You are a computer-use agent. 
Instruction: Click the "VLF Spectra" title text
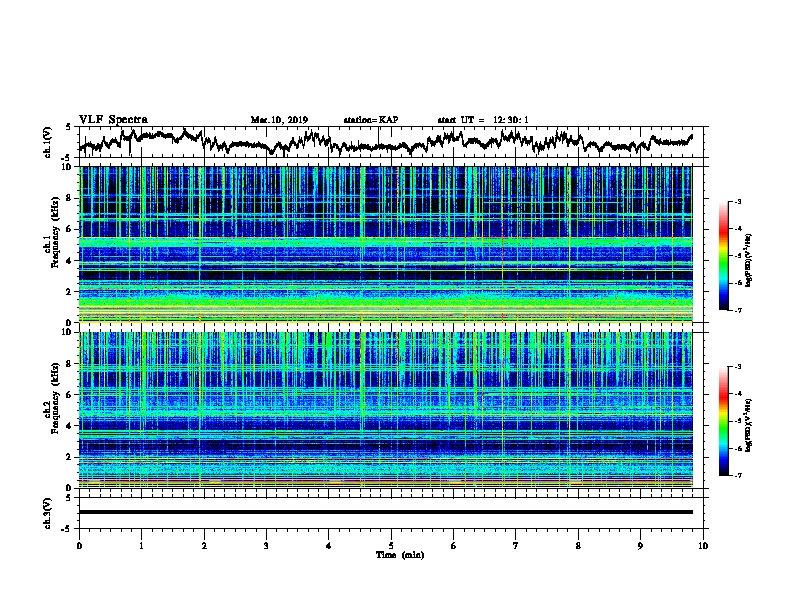113,120
